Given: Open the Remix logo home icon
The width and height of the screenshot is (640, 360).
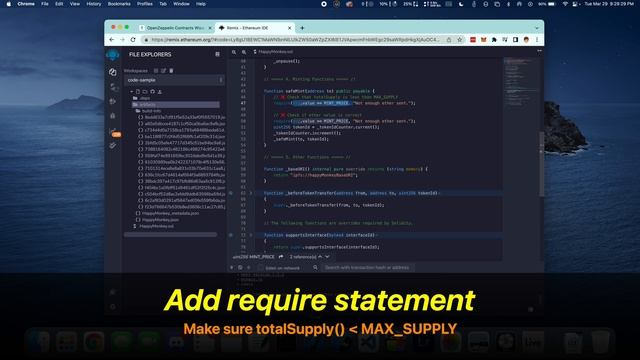Looking at the screenshot, I should 113,55.
